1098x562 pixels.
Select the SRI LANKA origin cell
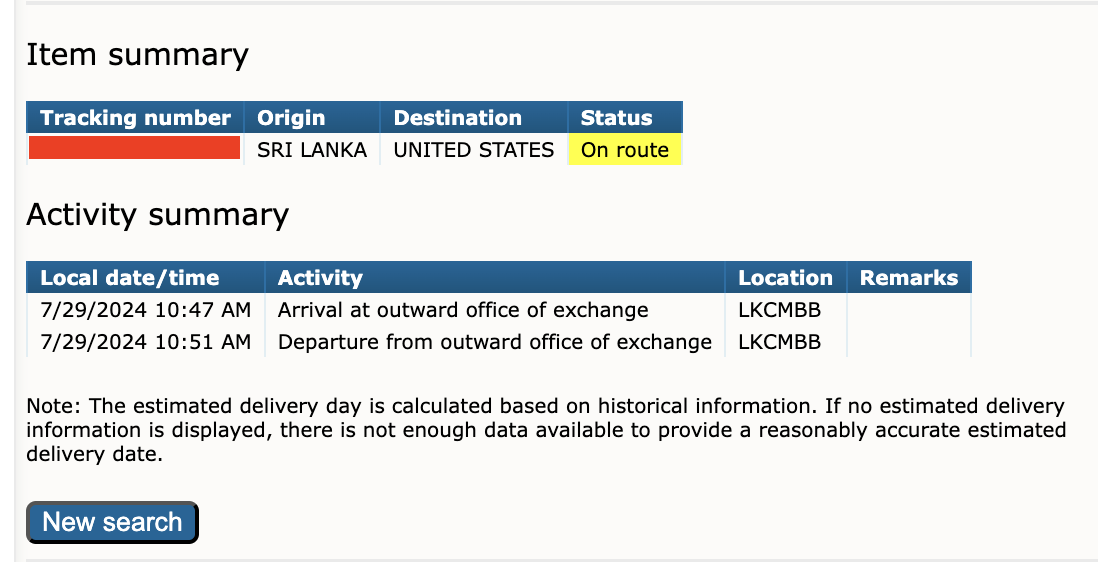pos(312,150)
